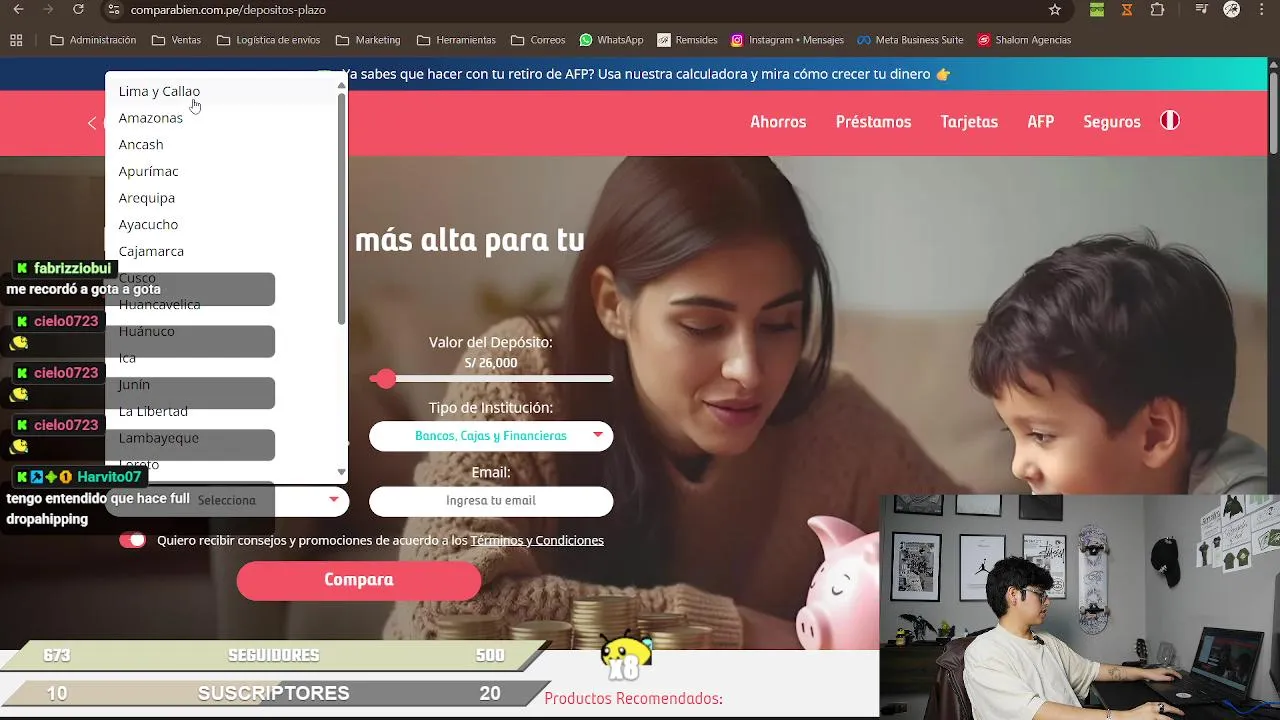Image resolution: width=1280 pixels, height=720 pixels.
Task: Select Ayacucho from the region list
Action: [221, 224]
